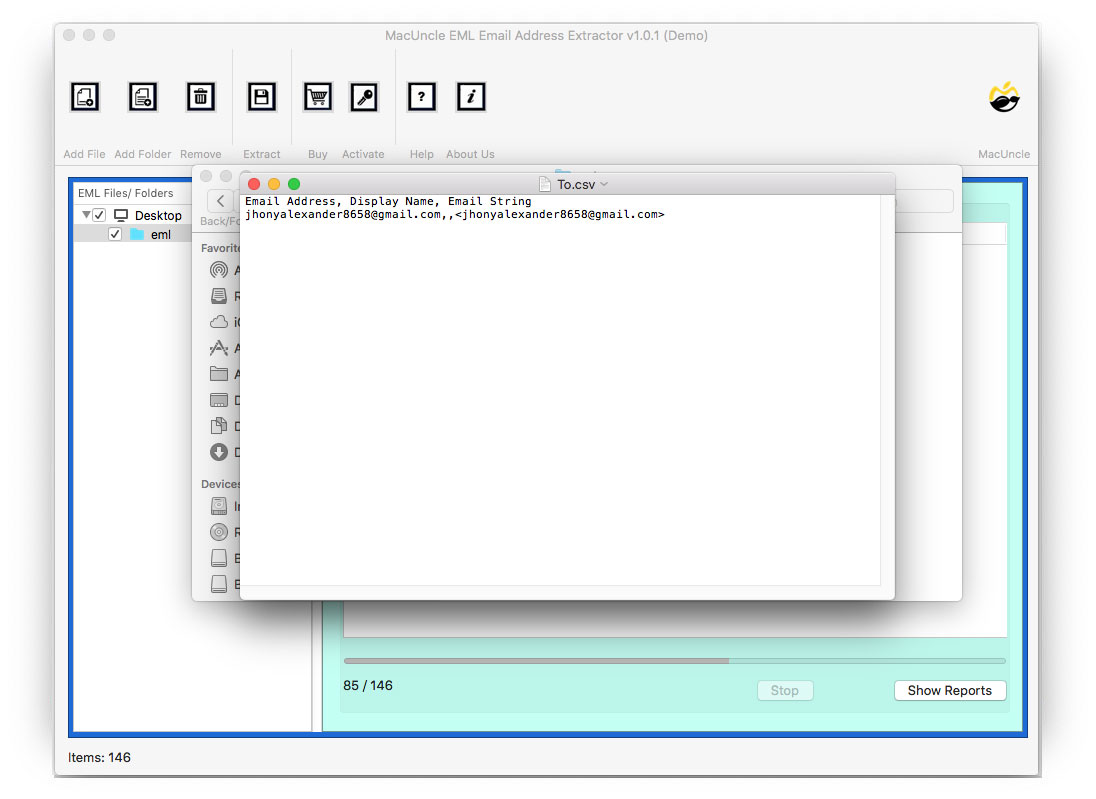Select the eml tree item label
The height and width of the screenshot is (799, 1096).
pos(161,235)
